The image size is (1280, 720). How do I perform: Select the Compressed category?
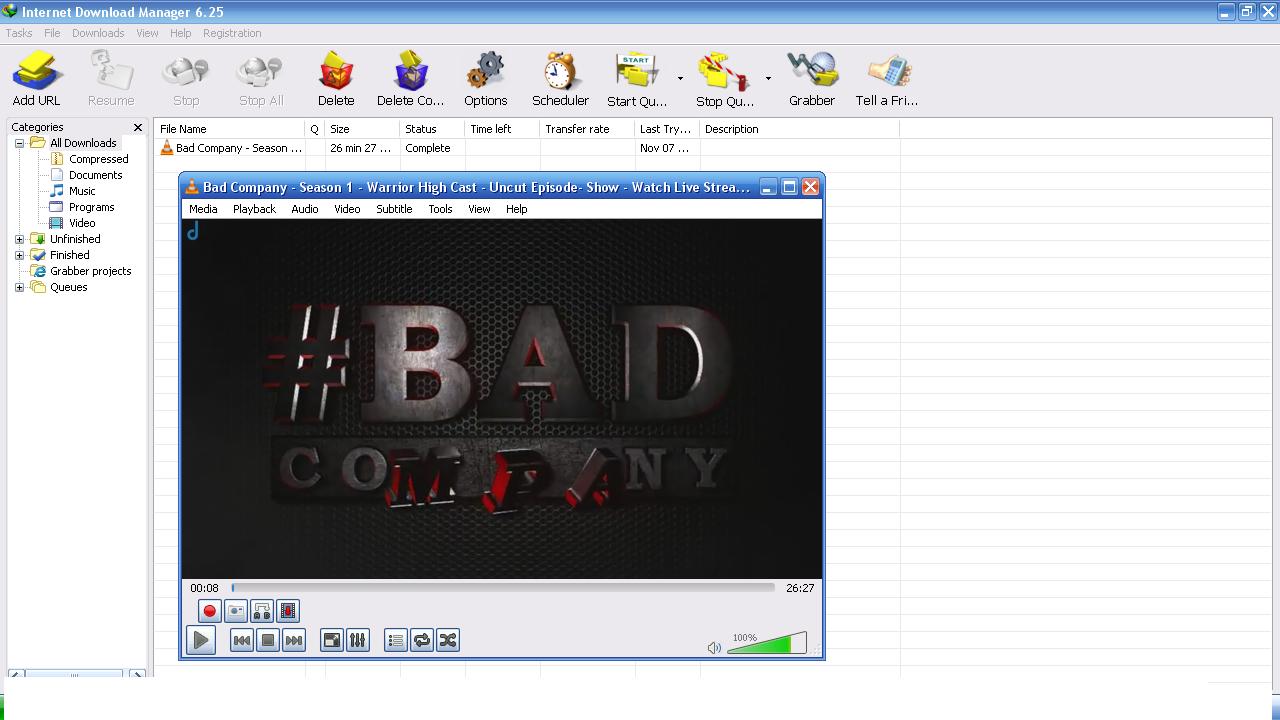98,159
